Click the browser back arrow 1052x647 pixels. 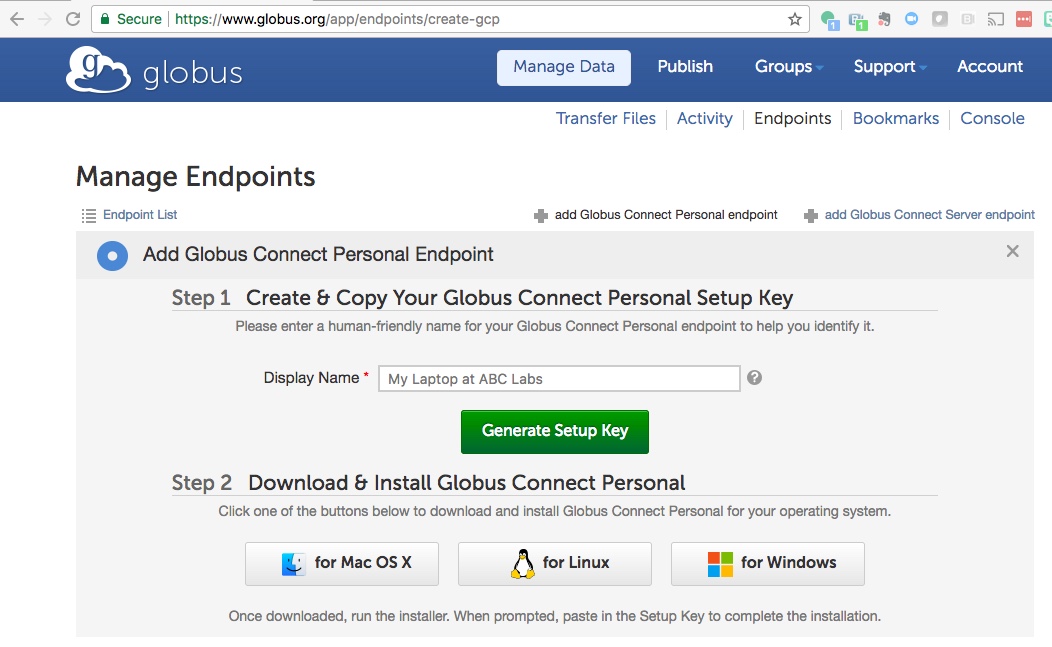click(x=17, y=19)
